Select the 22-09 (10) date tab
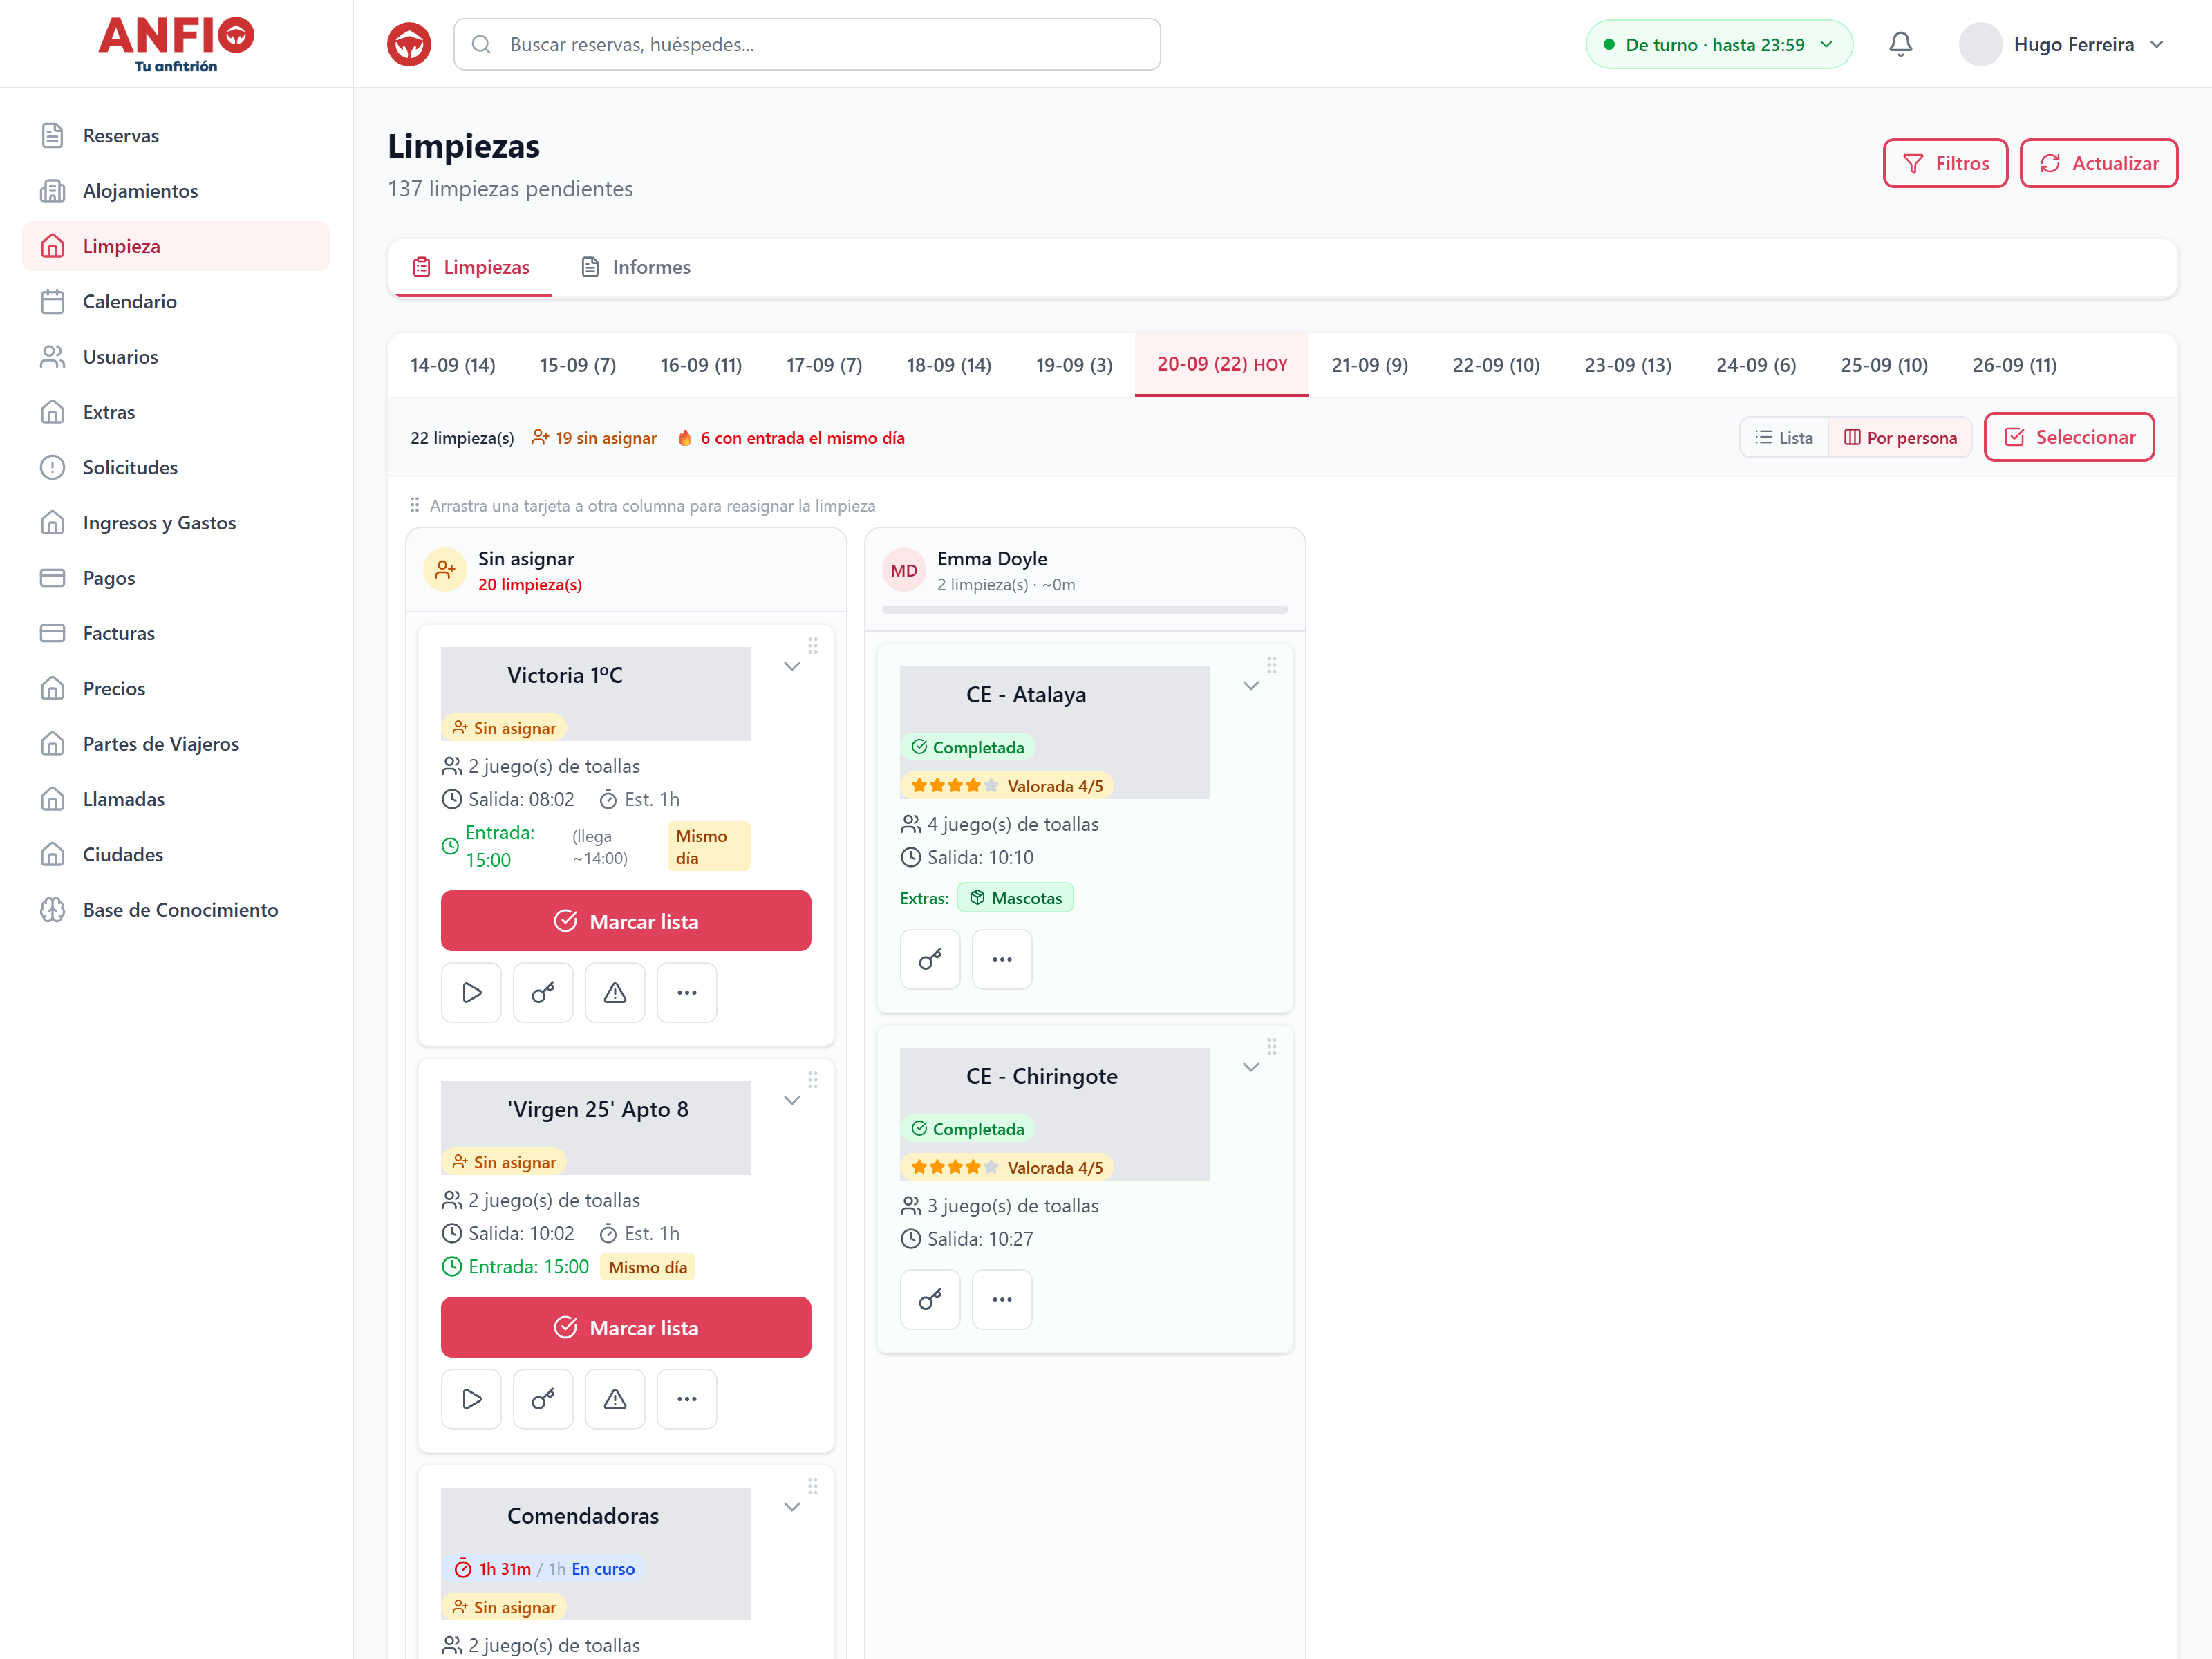 [x=1496, y=365]
